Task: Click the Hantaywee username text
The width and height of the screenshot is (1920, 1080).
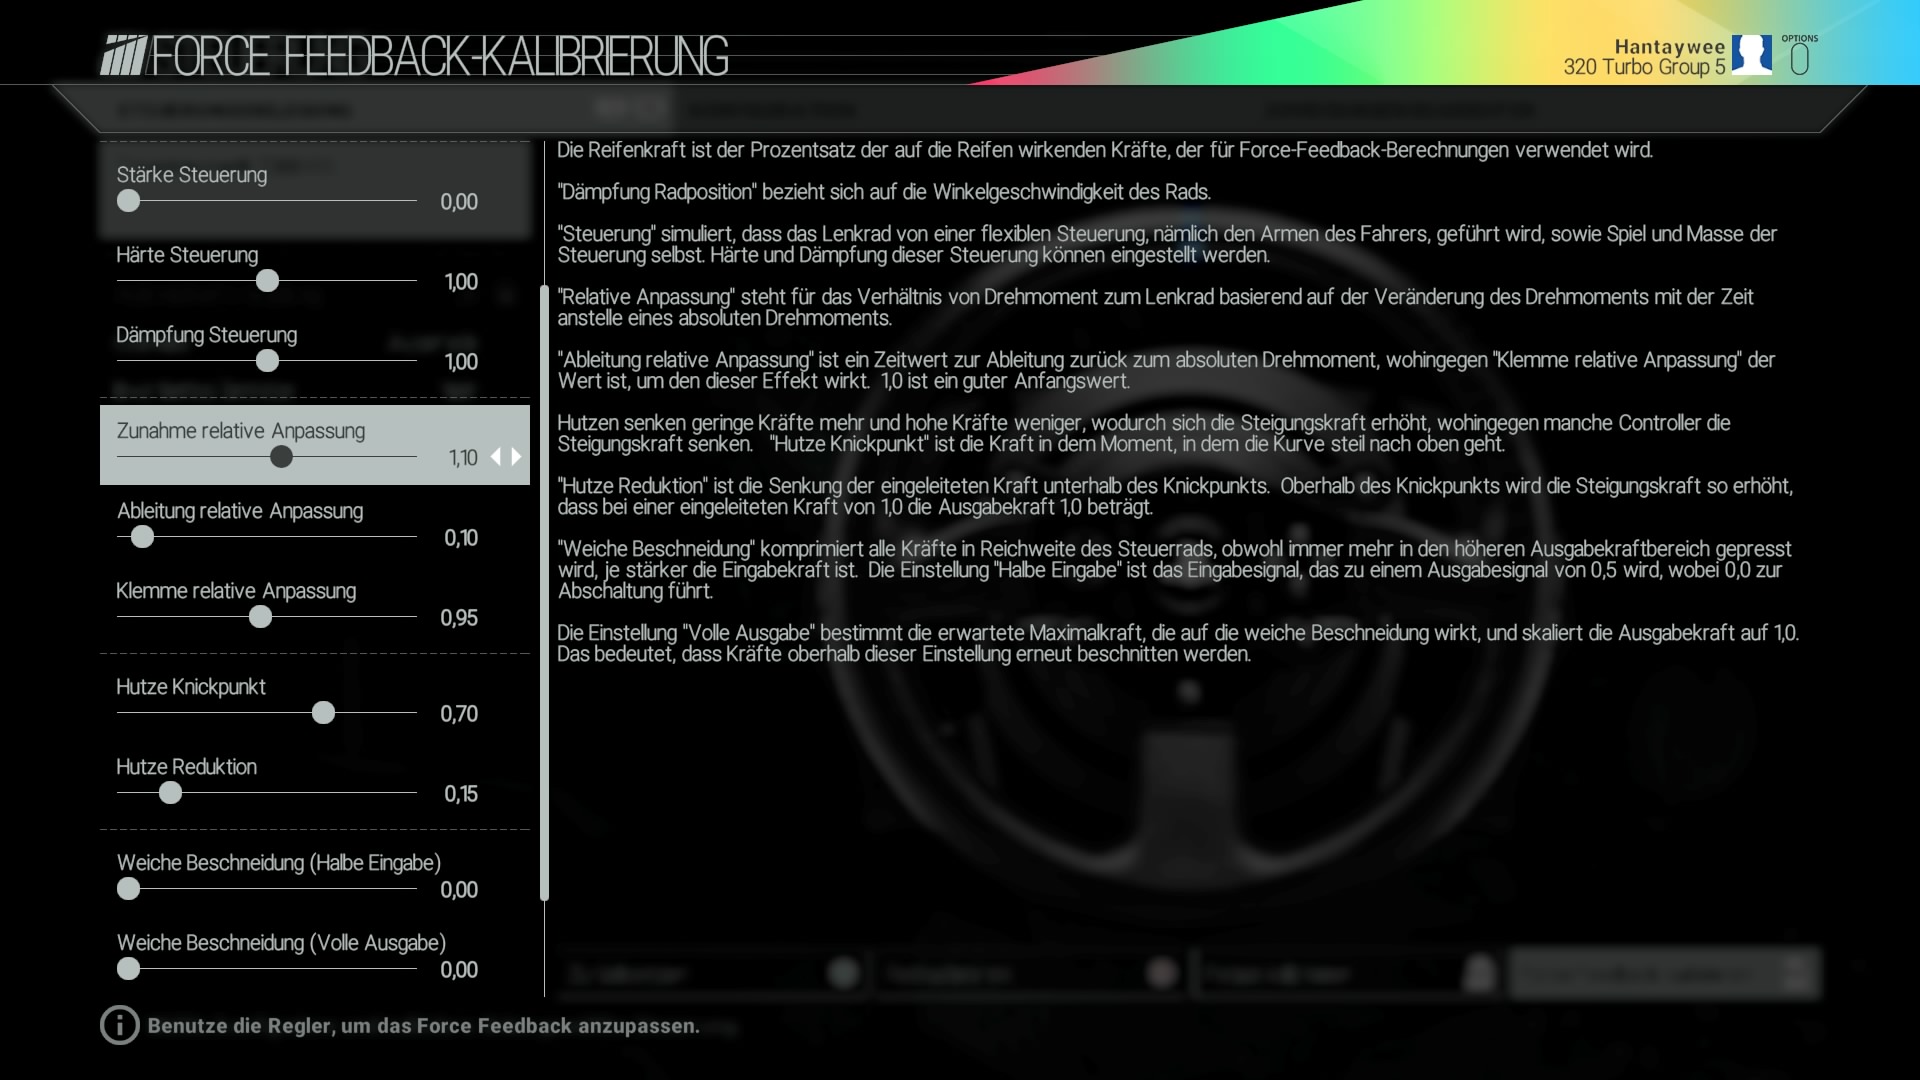Action: point(1670,46)
